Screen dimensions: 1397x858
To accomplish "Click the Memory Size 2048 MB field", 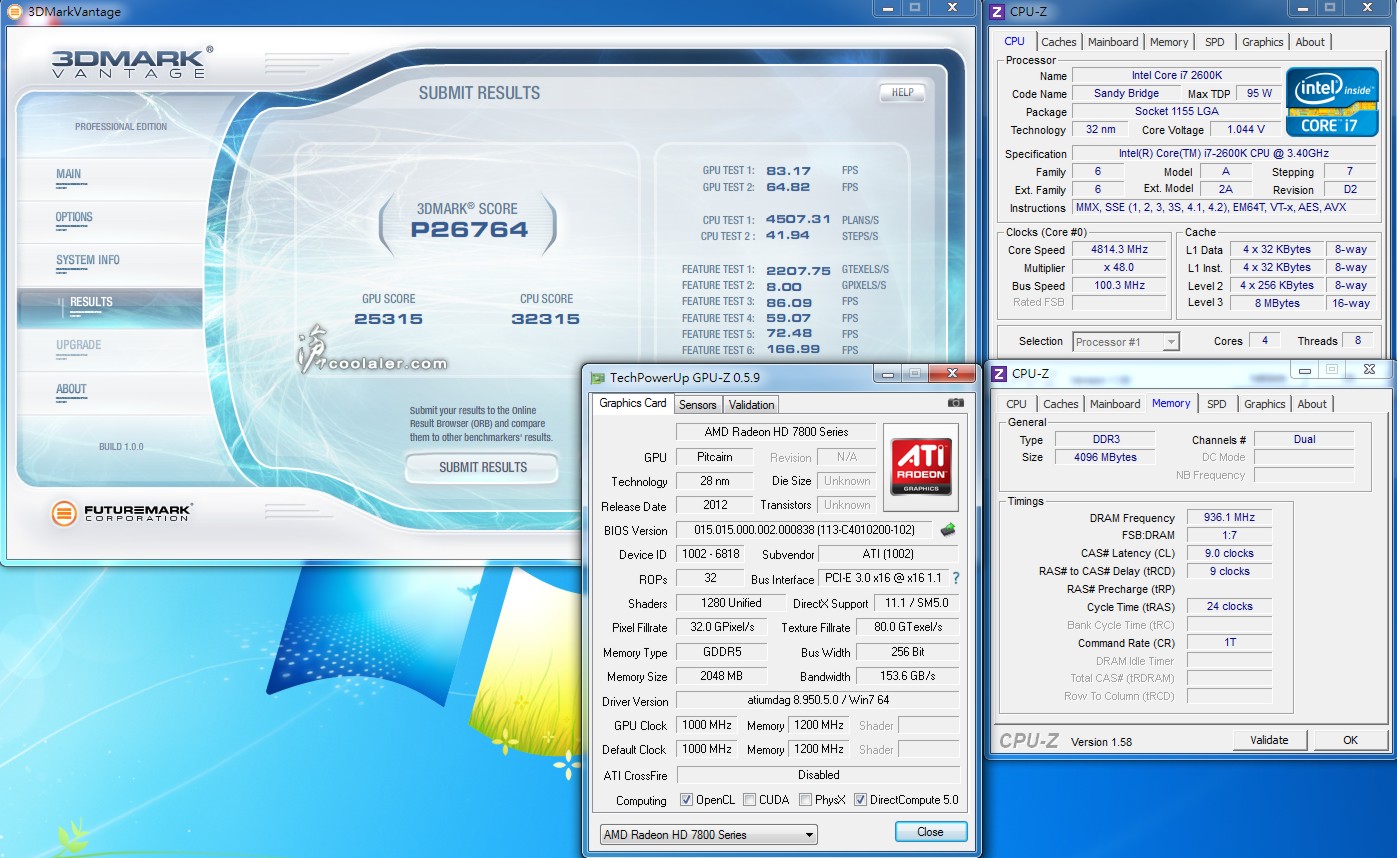I will click(721, 676).
